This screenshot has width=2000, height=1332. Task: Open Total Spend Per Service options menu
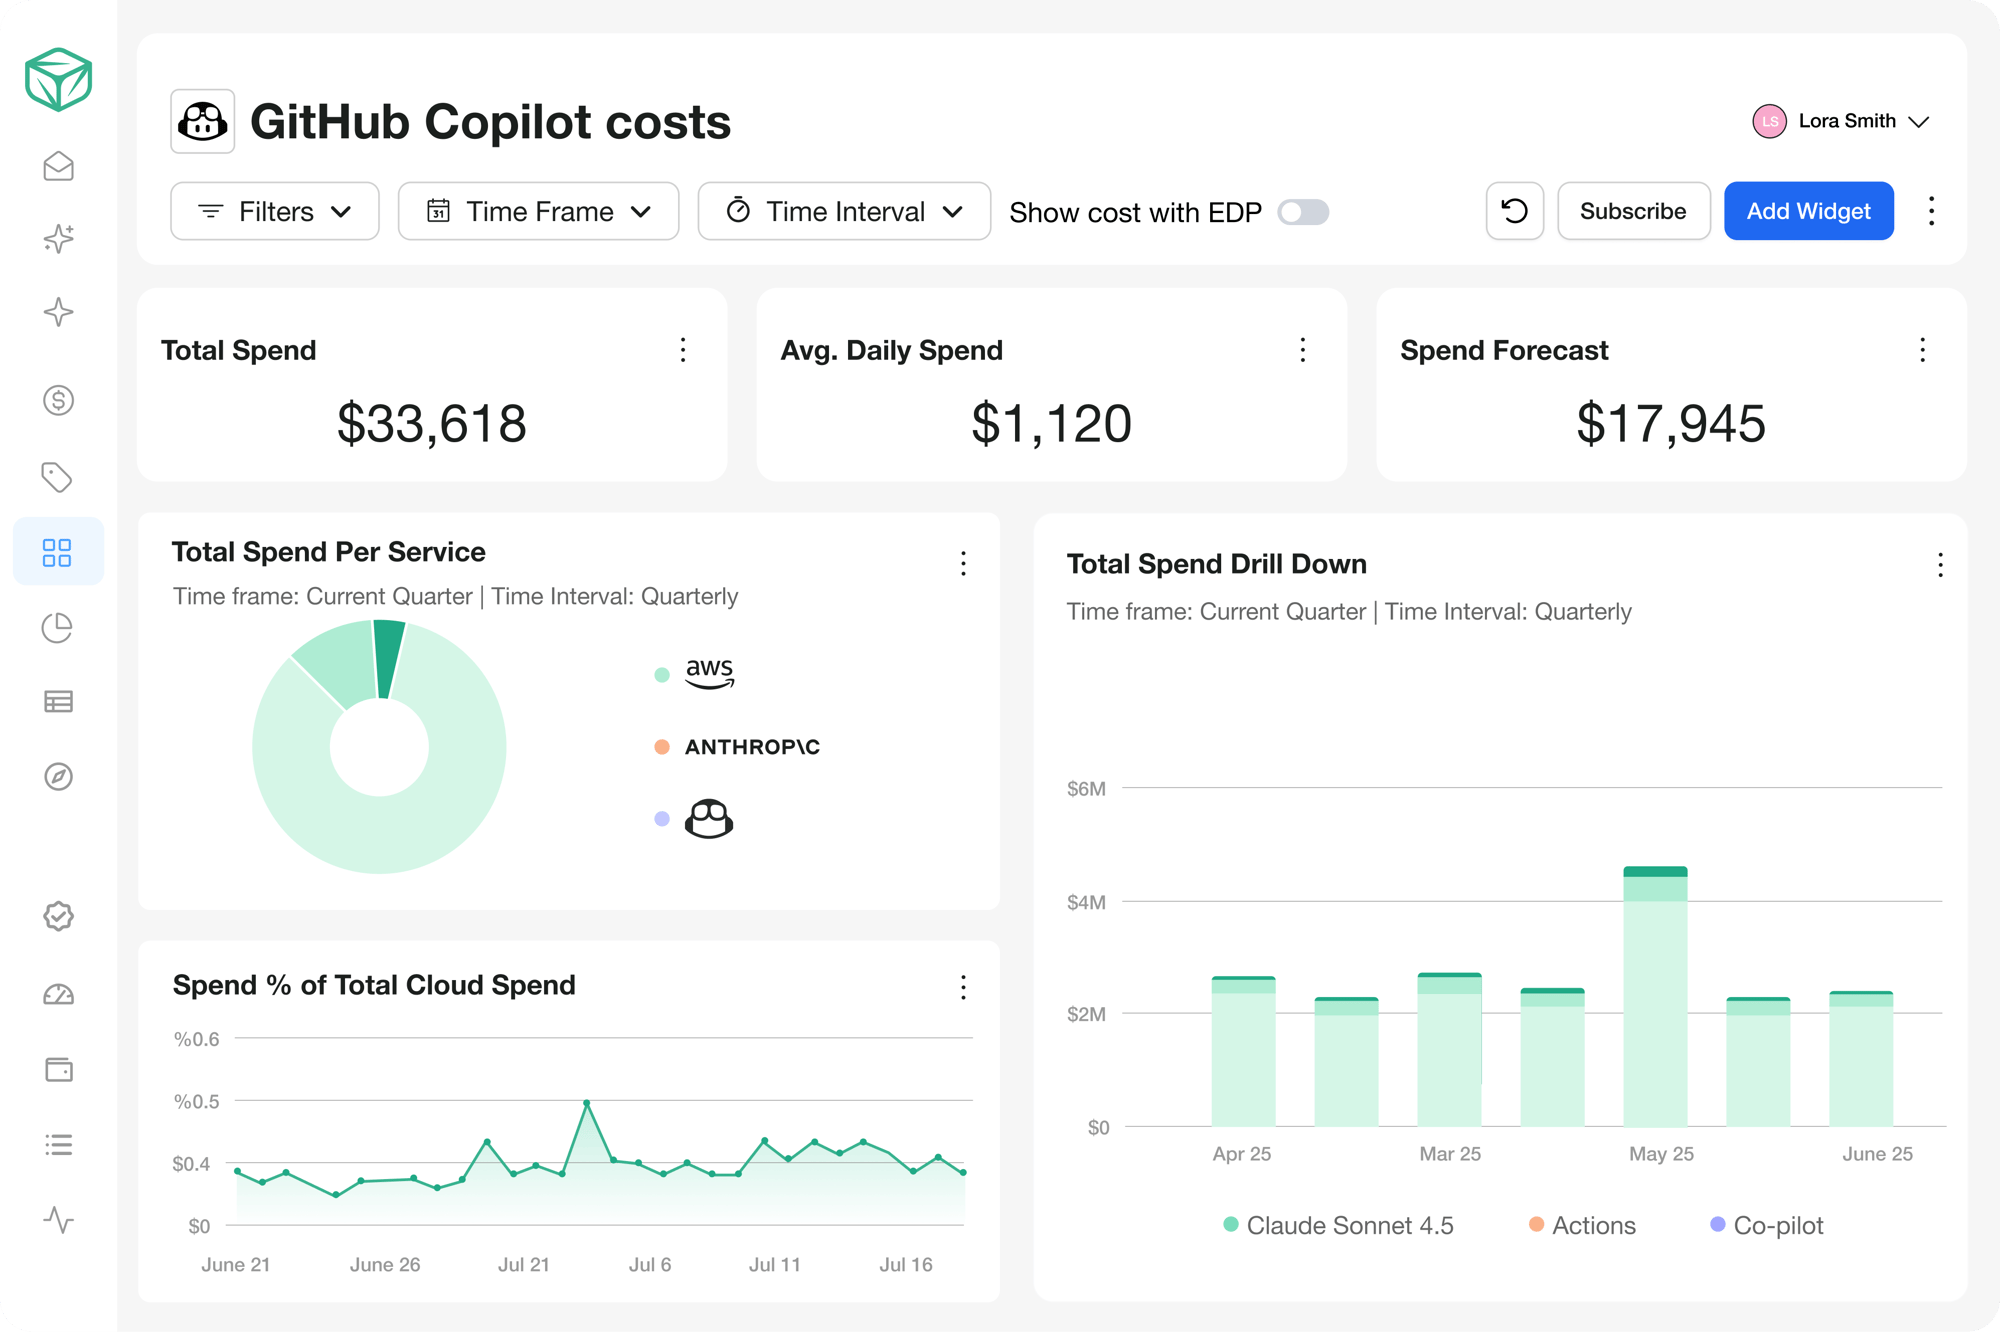pyautogui.click(x=963, y=564)
